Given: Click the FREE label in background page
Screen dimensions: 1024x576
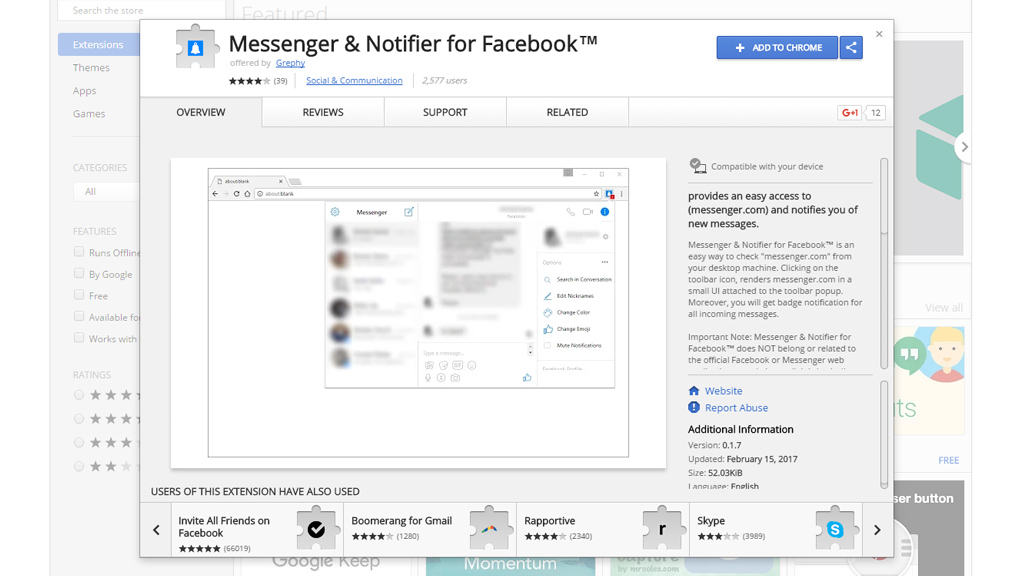Looking at the screenshot, I should 948,460.
